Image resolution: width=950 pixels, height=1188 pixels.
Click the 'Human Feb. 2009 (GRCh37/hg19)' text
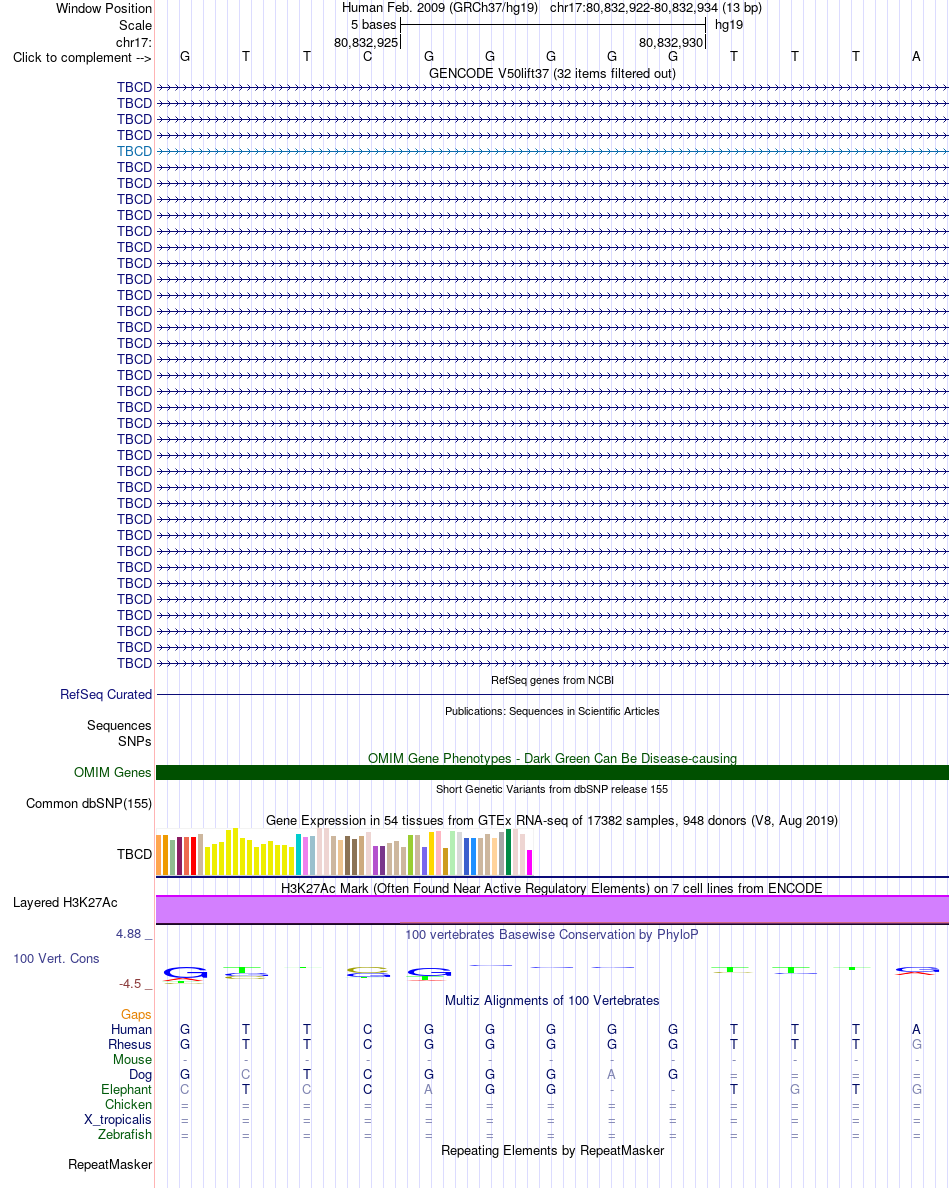[x=440, y=8]
